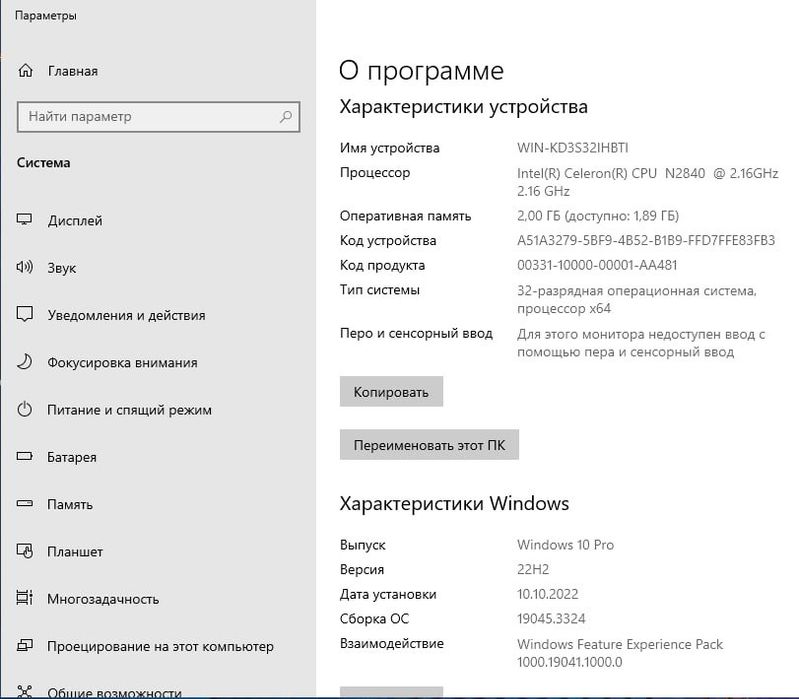
Task: Click the Sound (Звук) speaker icon
Action: [x=25, y=268]
